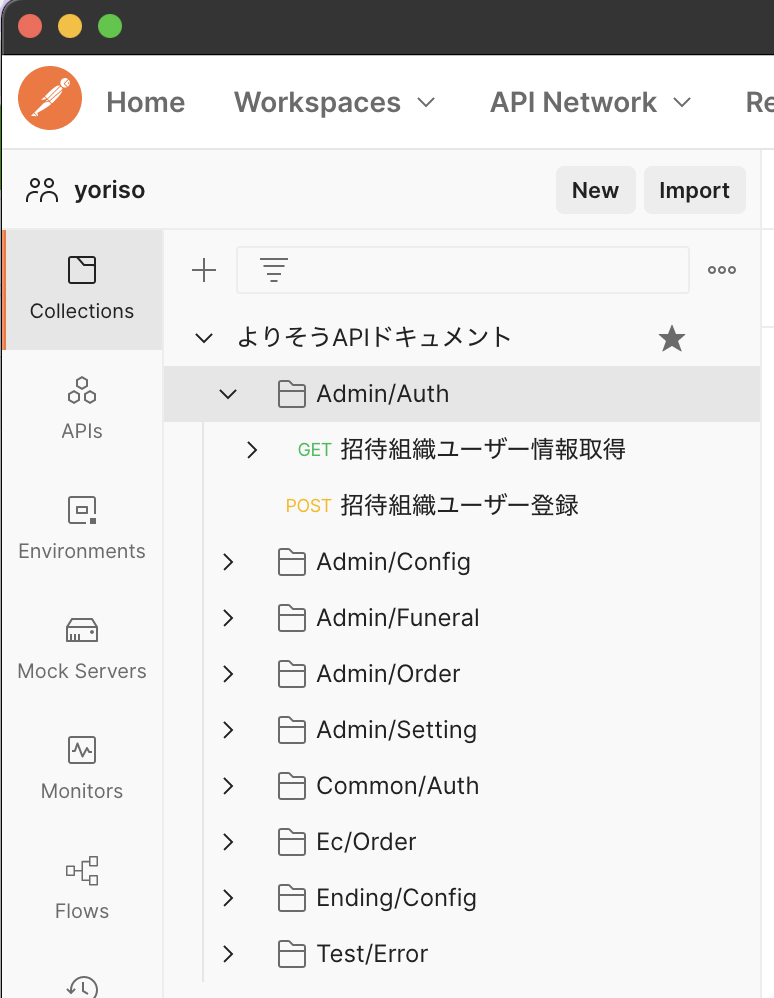Viewport: 774px width, 998px height.
Task: Open the Workspaces dropdown
Action: (x=335, y=102)
